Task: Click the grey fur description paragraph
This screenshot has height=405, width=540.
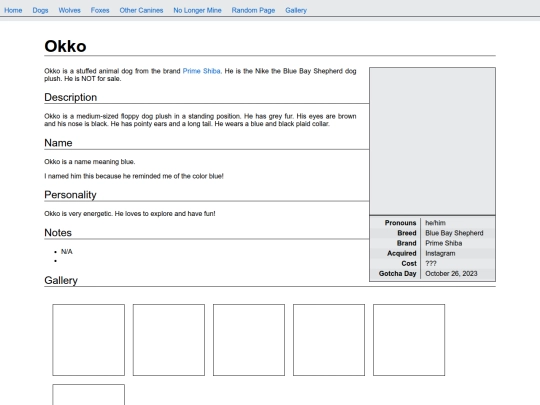Action: point(200,120)
